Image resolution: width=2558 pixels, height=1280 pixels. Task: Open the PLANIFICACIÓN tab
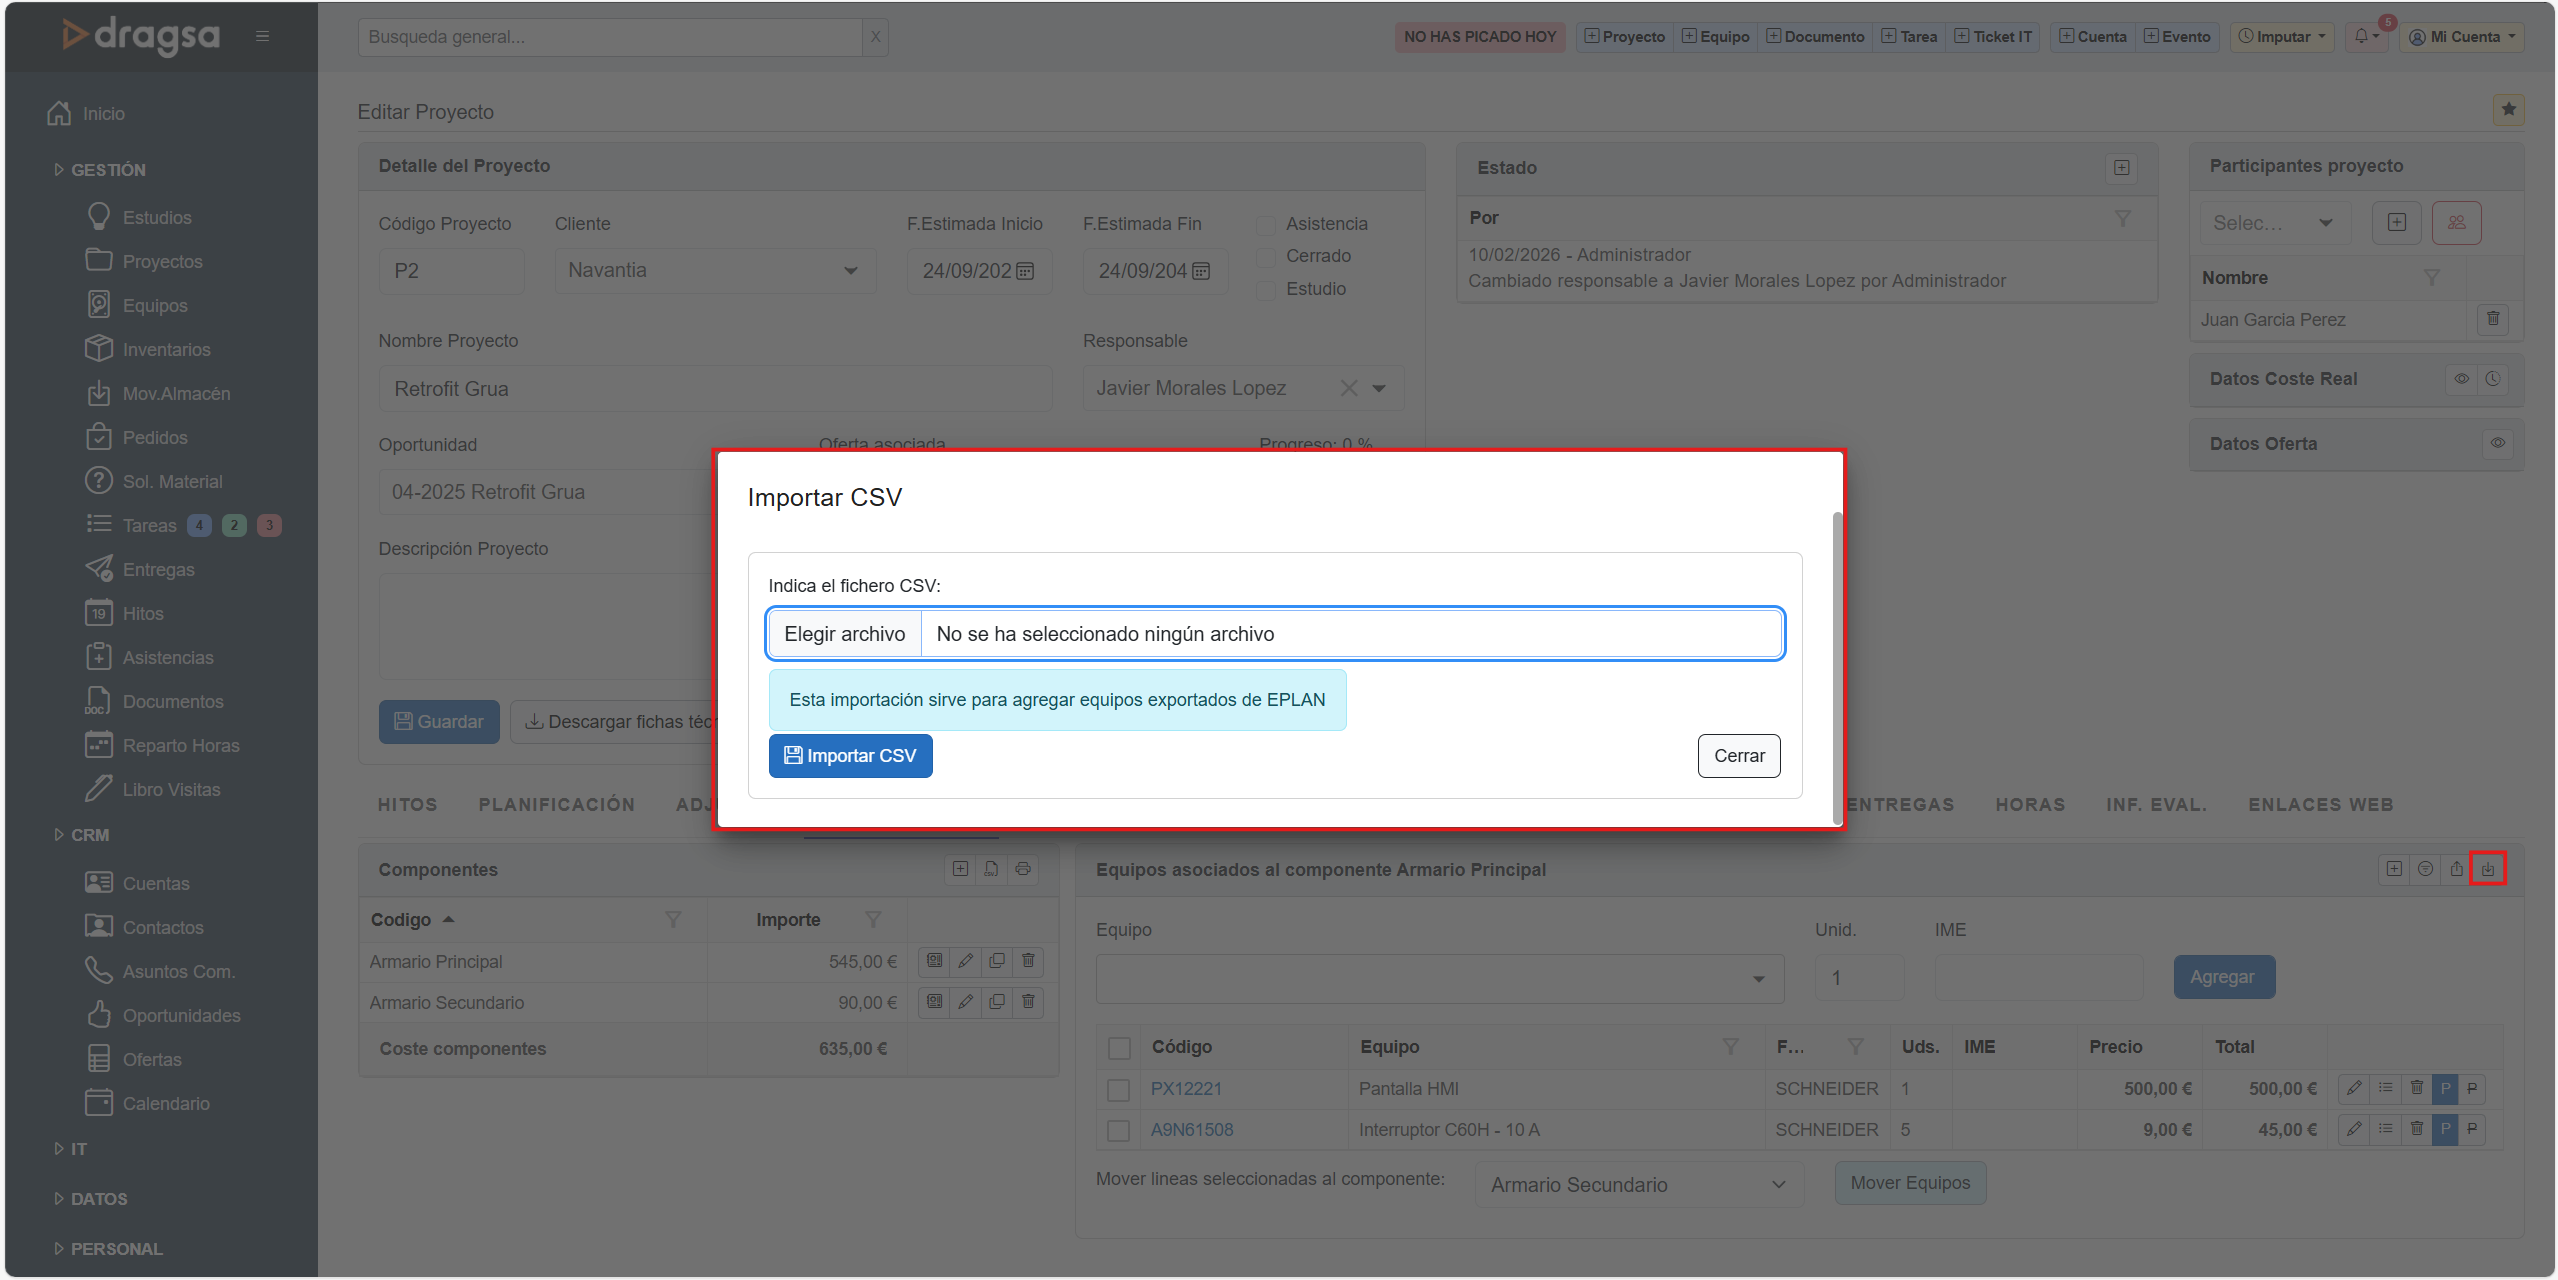tap(556, 805)
